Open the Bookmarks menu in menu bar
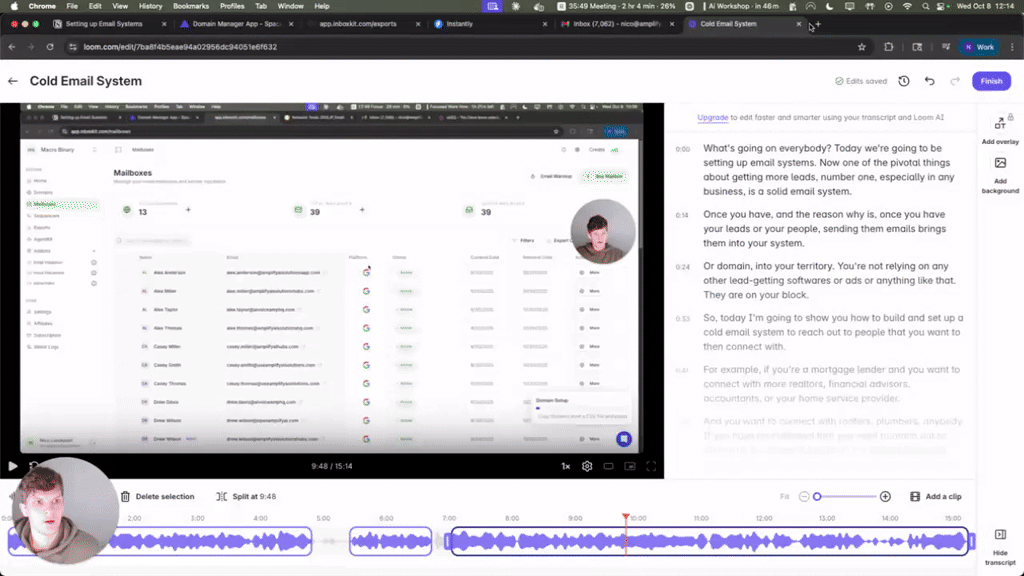This screenshot has width=1024, height=576. pos(191,6)
